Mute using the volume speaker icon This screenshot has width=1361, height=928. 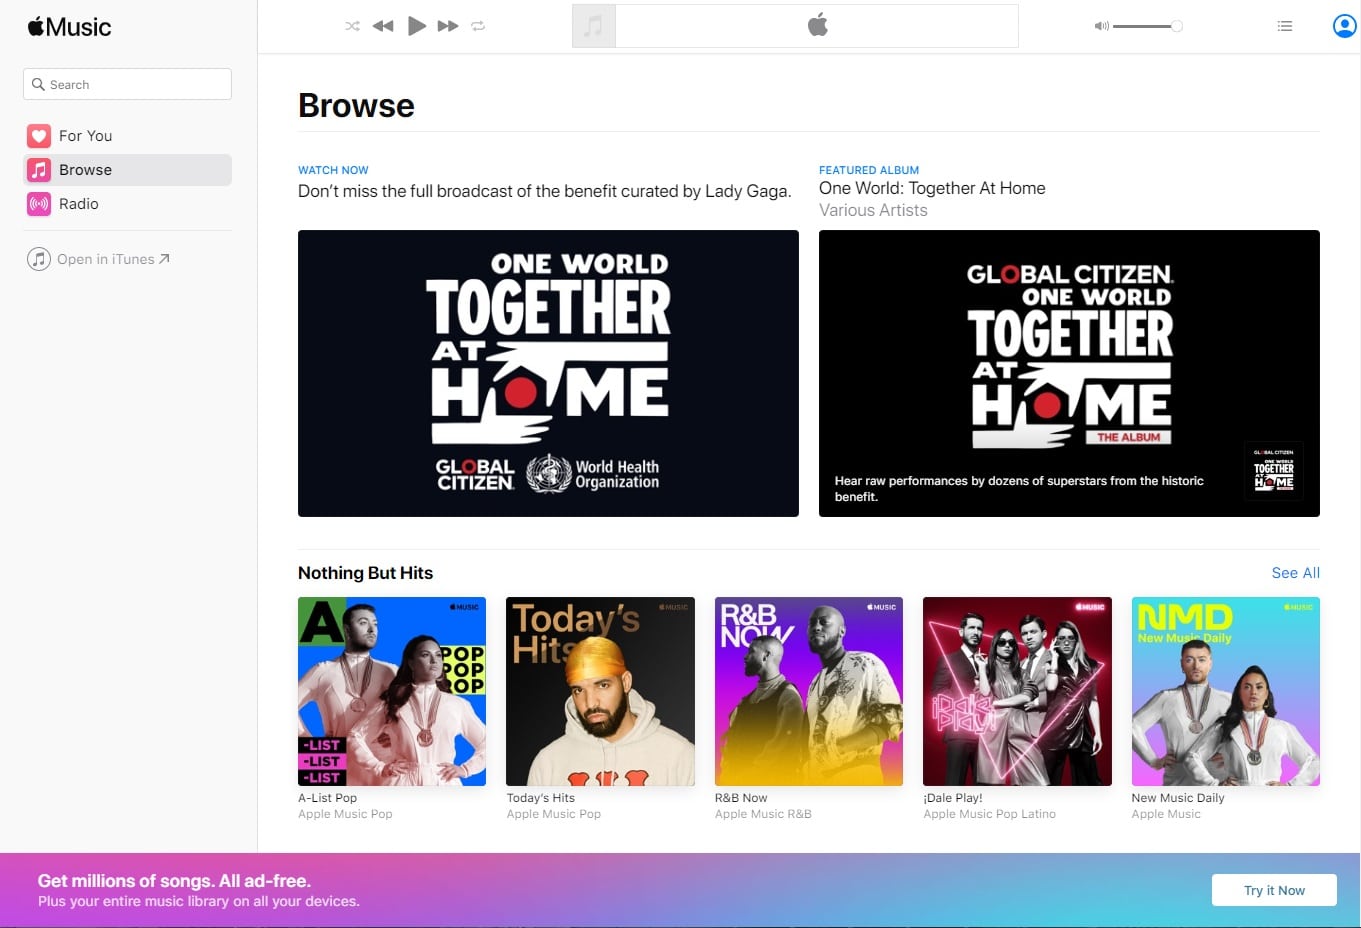click(x=1101, y=26)
